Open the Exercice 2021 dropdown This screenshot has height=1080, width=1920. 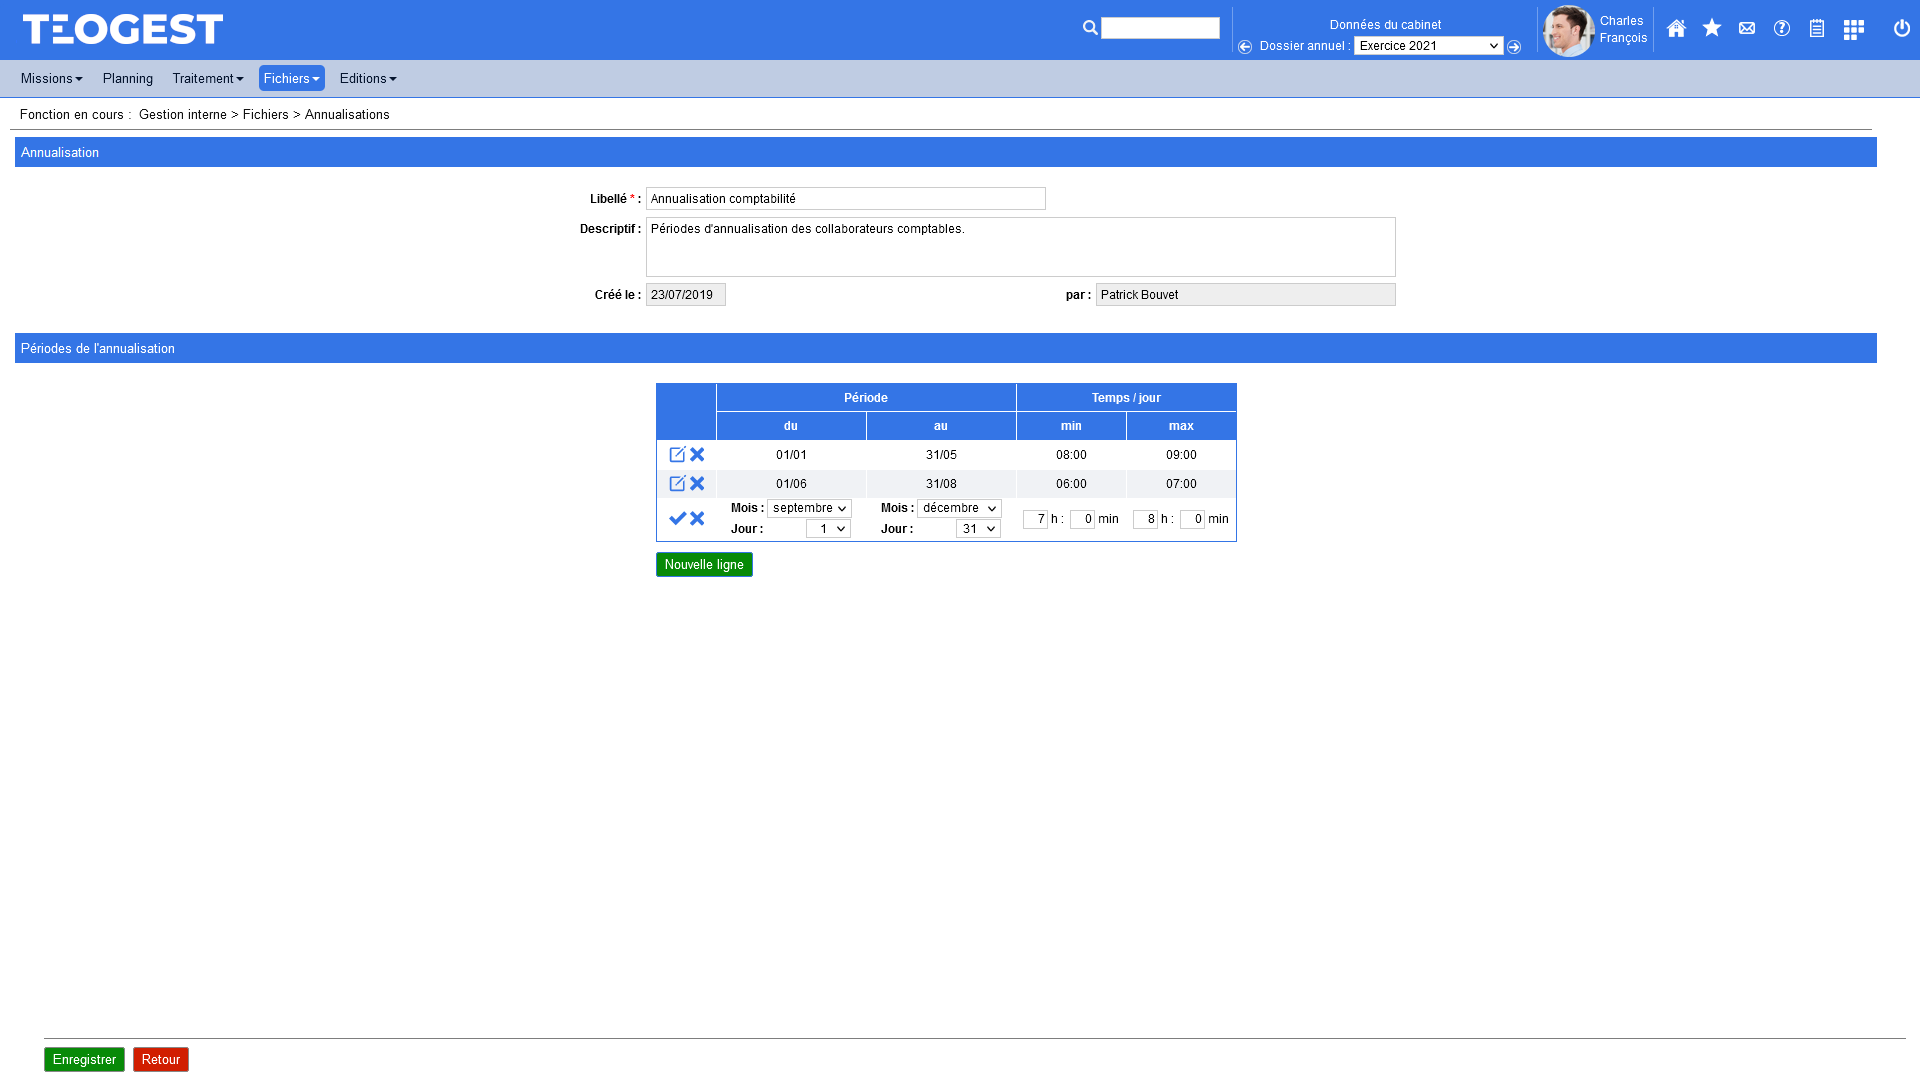coord(1428,46)
